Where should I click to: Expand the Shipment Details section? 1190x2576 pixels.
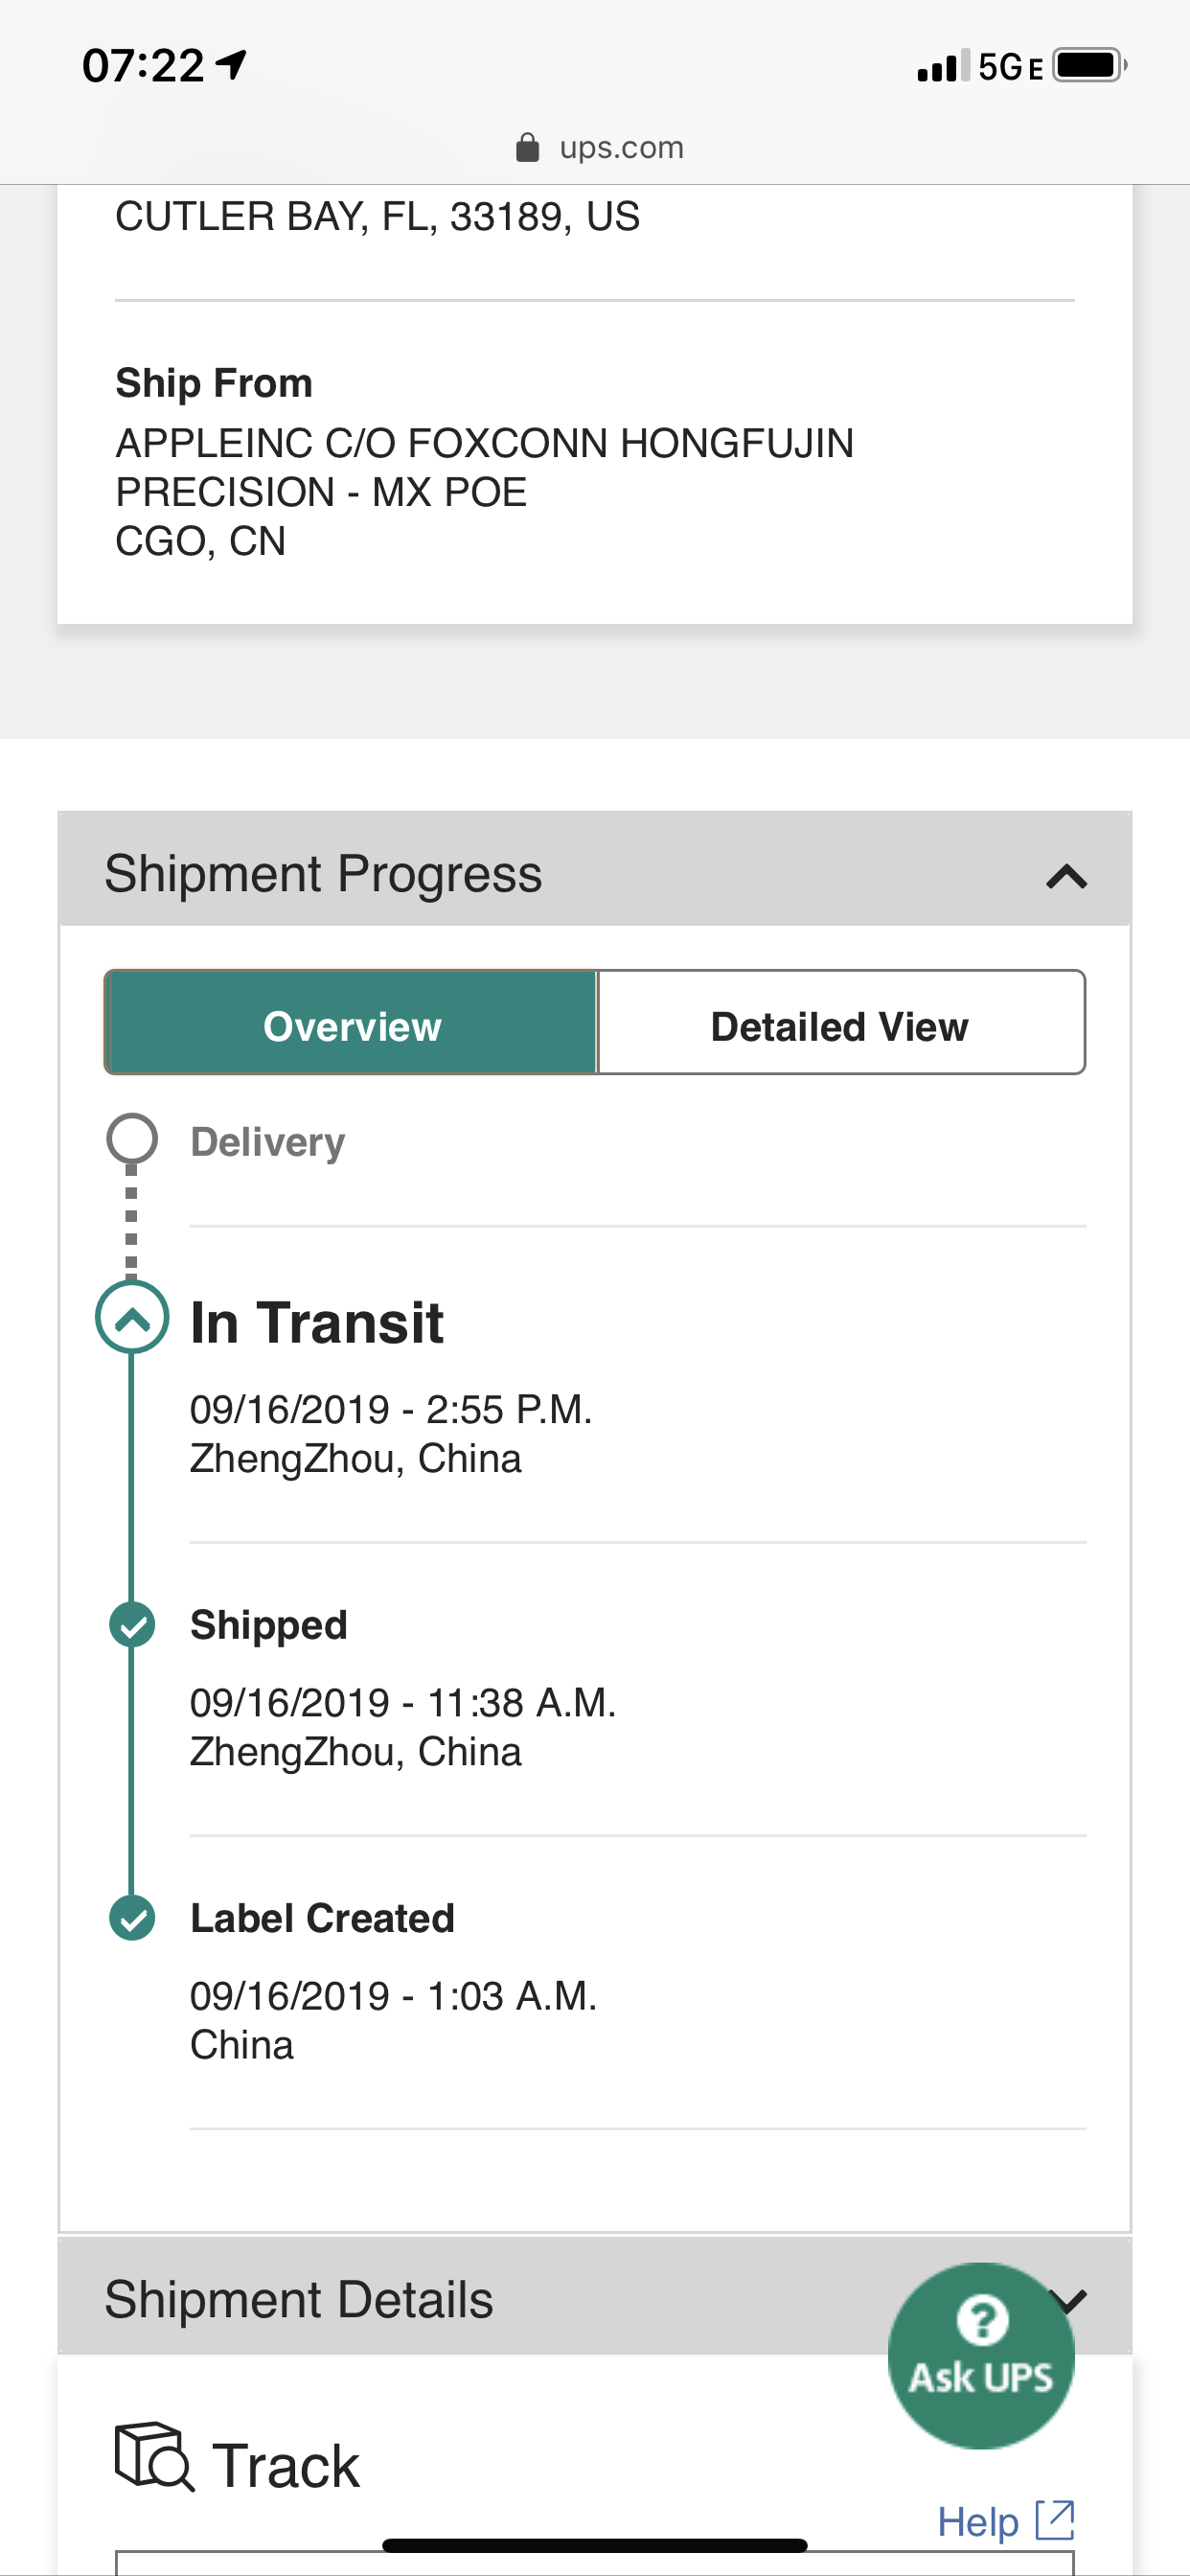(594, 2298)
